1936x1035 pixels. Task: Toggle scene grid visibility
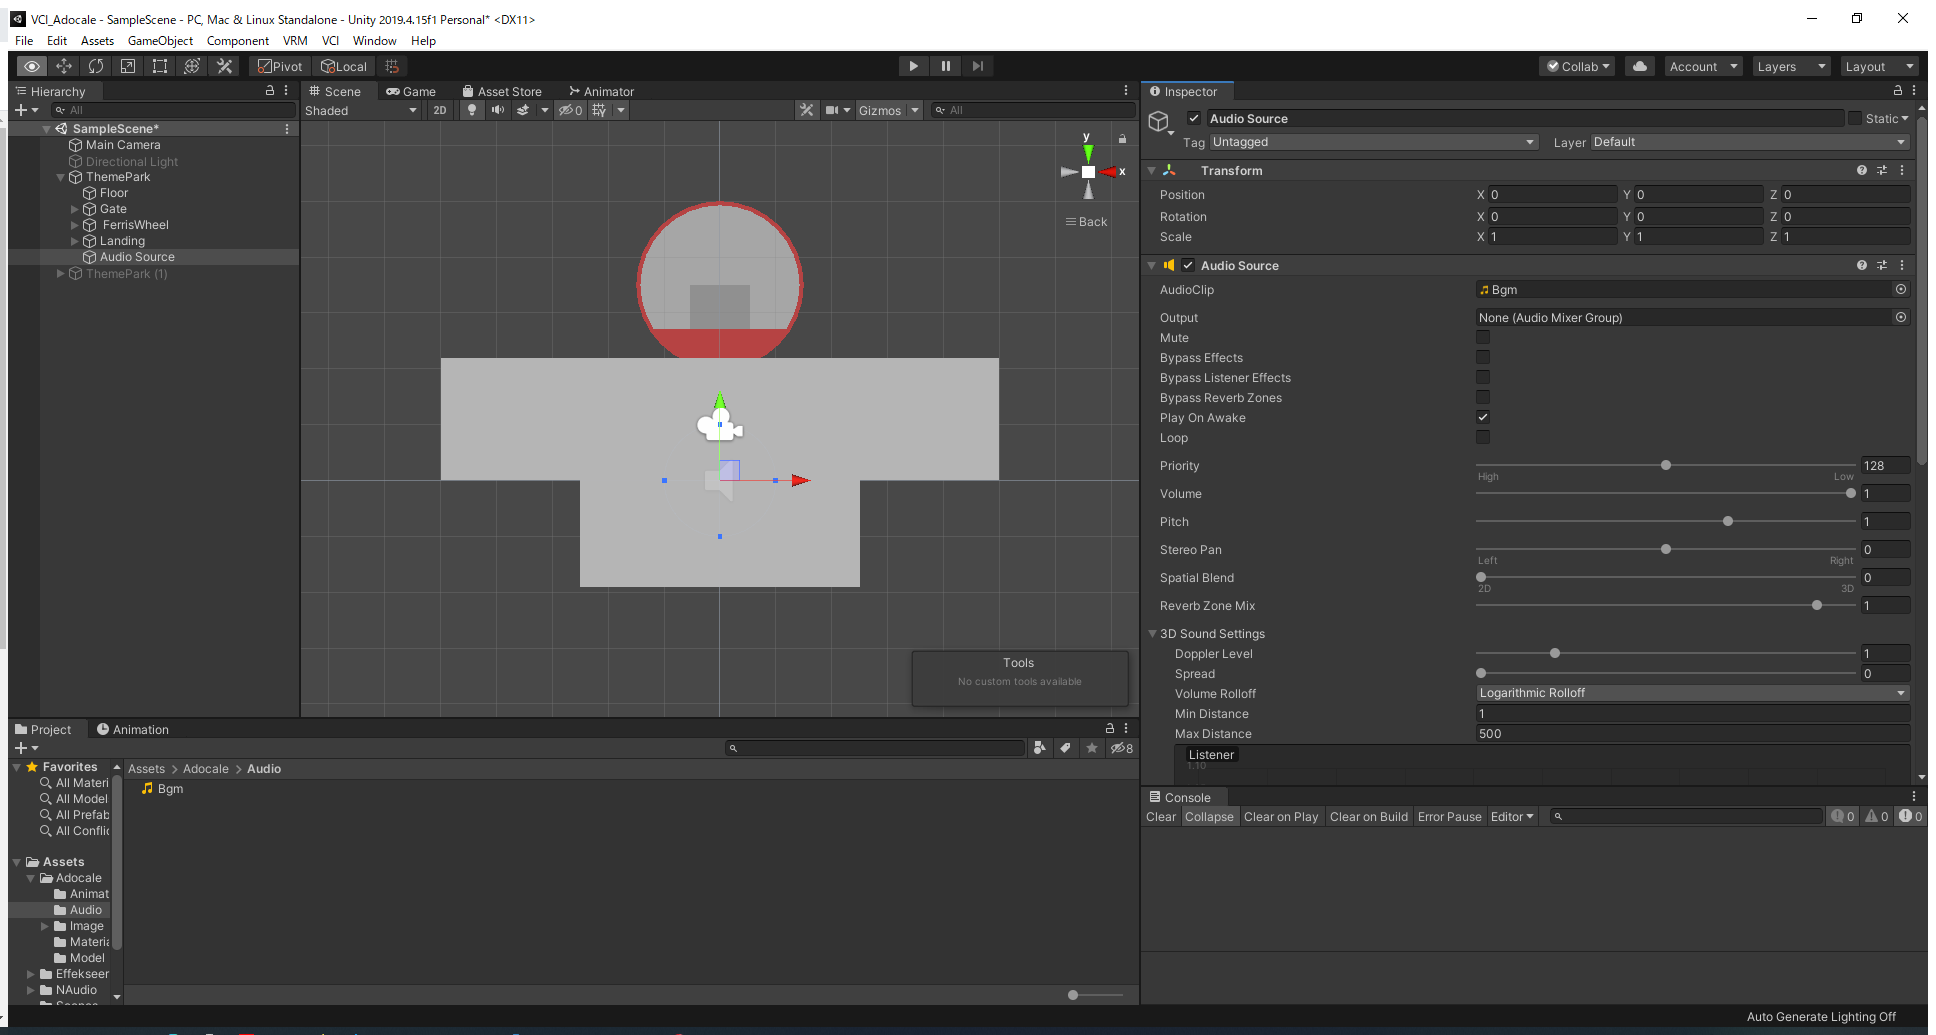click(599, 110)
